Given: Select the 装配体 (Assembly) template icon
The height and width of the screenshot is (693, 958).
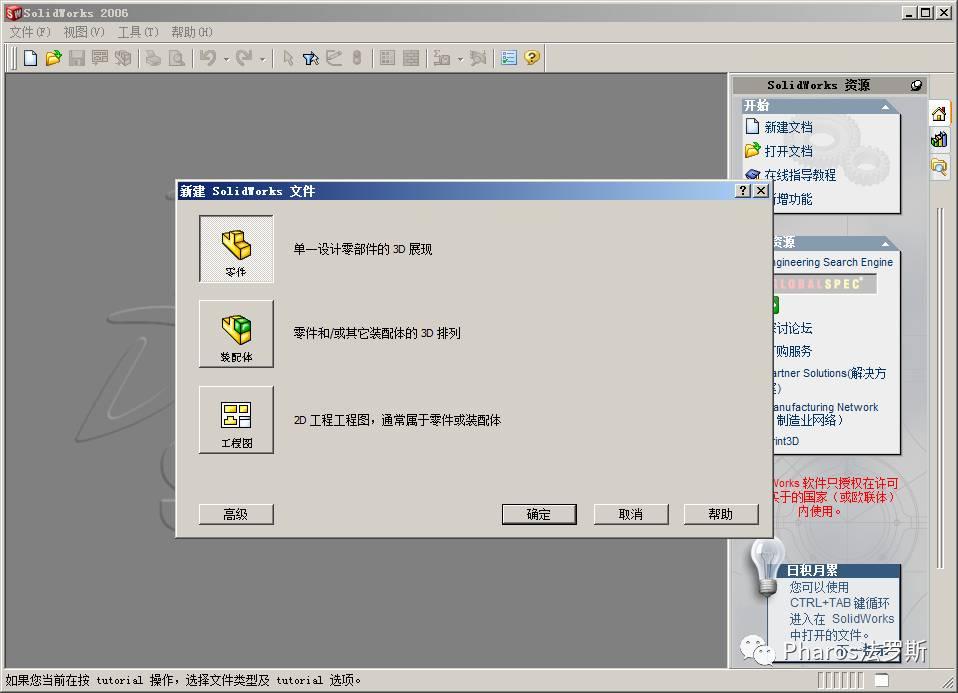Looking at the screenshot, I should [235, 335].
